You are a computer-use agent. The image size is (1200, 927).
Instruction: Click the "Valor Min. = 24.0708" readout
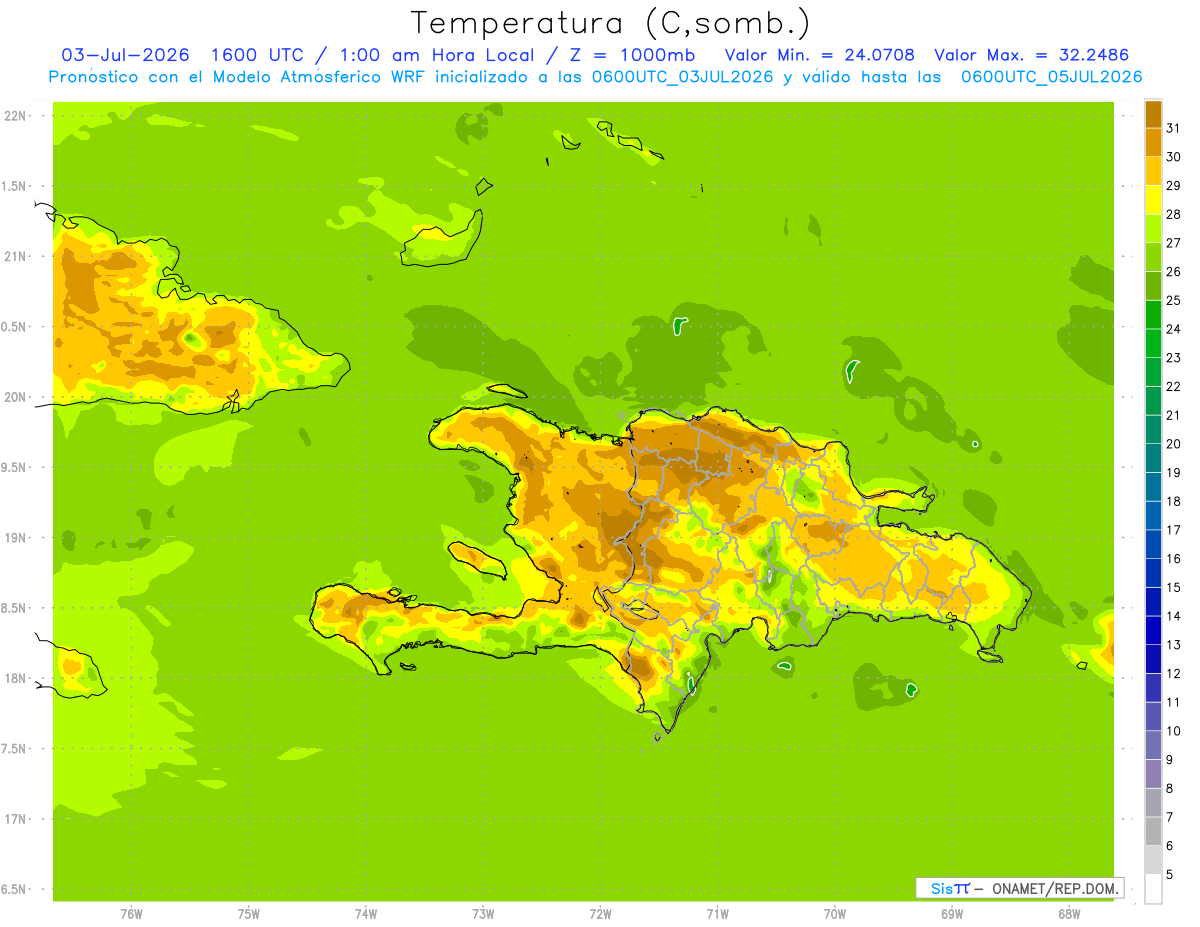click(x=819, y=55)
